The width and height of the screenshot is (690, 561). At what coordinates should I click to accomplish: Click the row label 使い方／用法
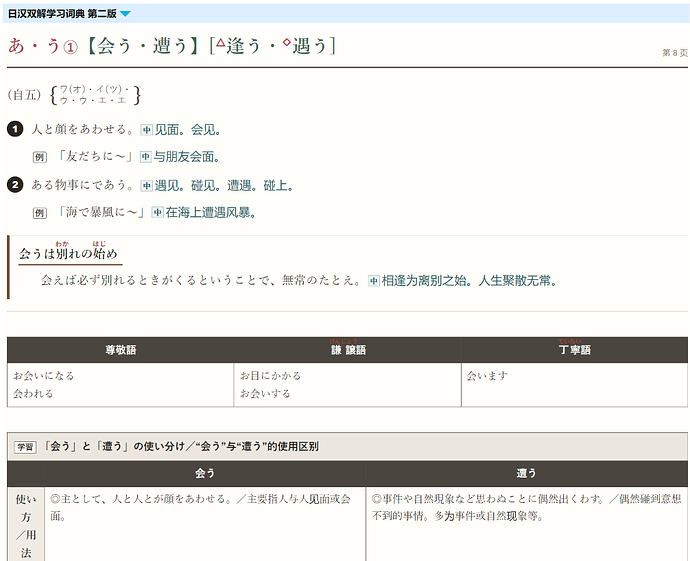(26, 526)
